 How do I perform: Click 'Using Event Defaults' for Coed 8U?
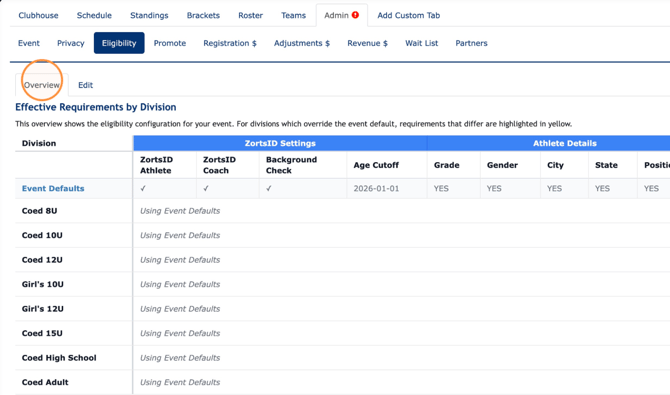[180, 211]
